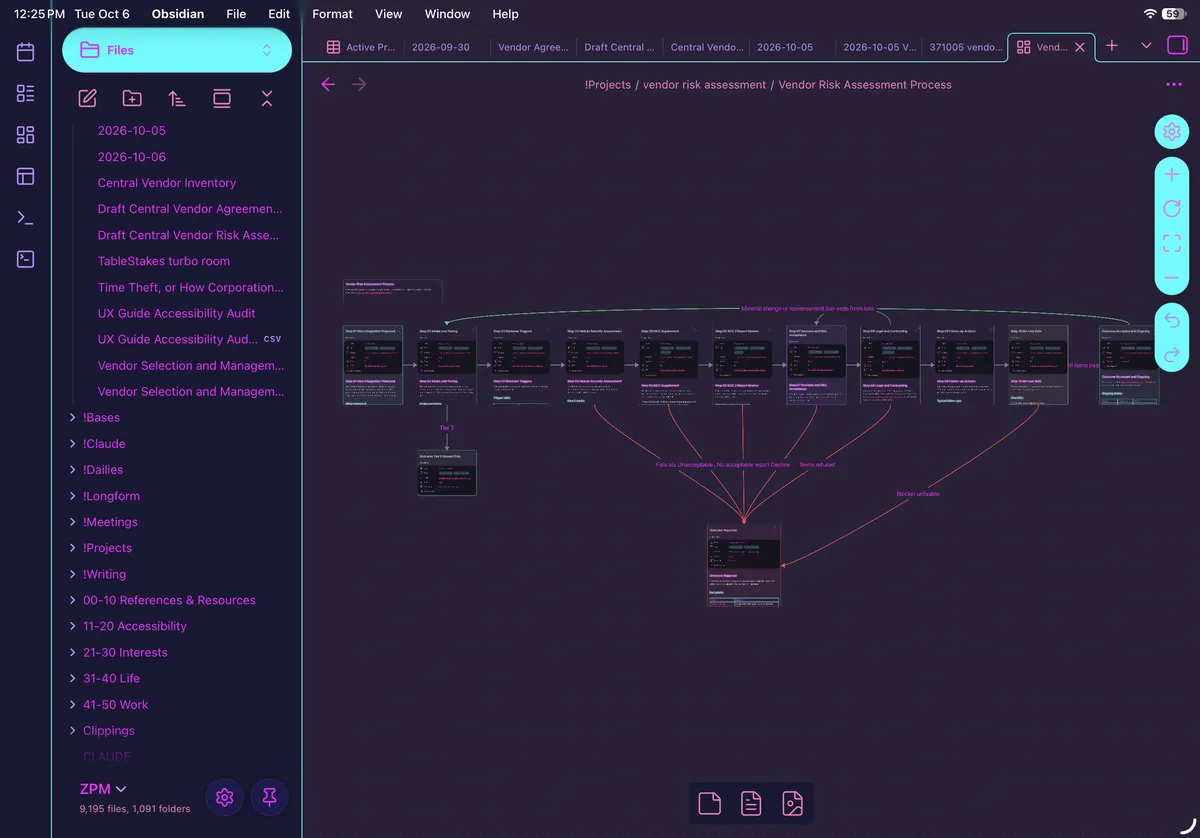Zoom in on the canvas
The width and height of the screenshot is (1200, 838).
pyautogui.click(x=1172, y=175)
